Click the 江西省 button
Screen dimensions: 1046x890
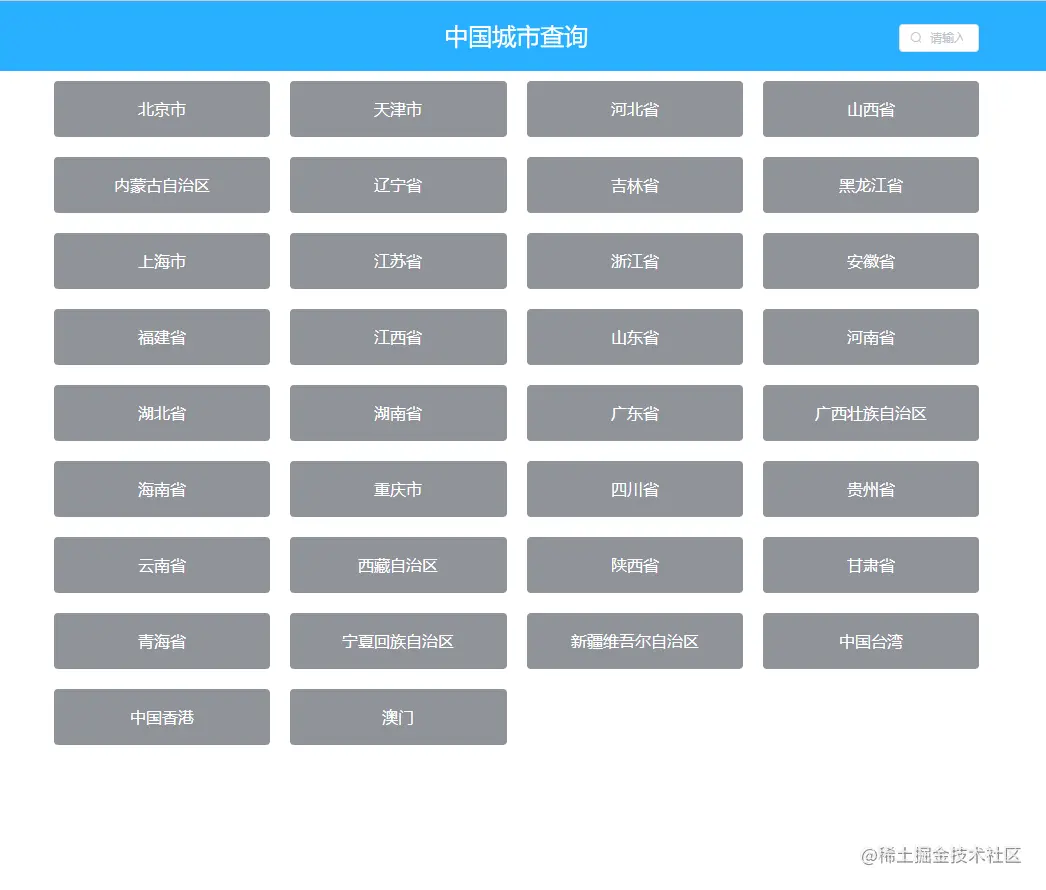point(398,338)
